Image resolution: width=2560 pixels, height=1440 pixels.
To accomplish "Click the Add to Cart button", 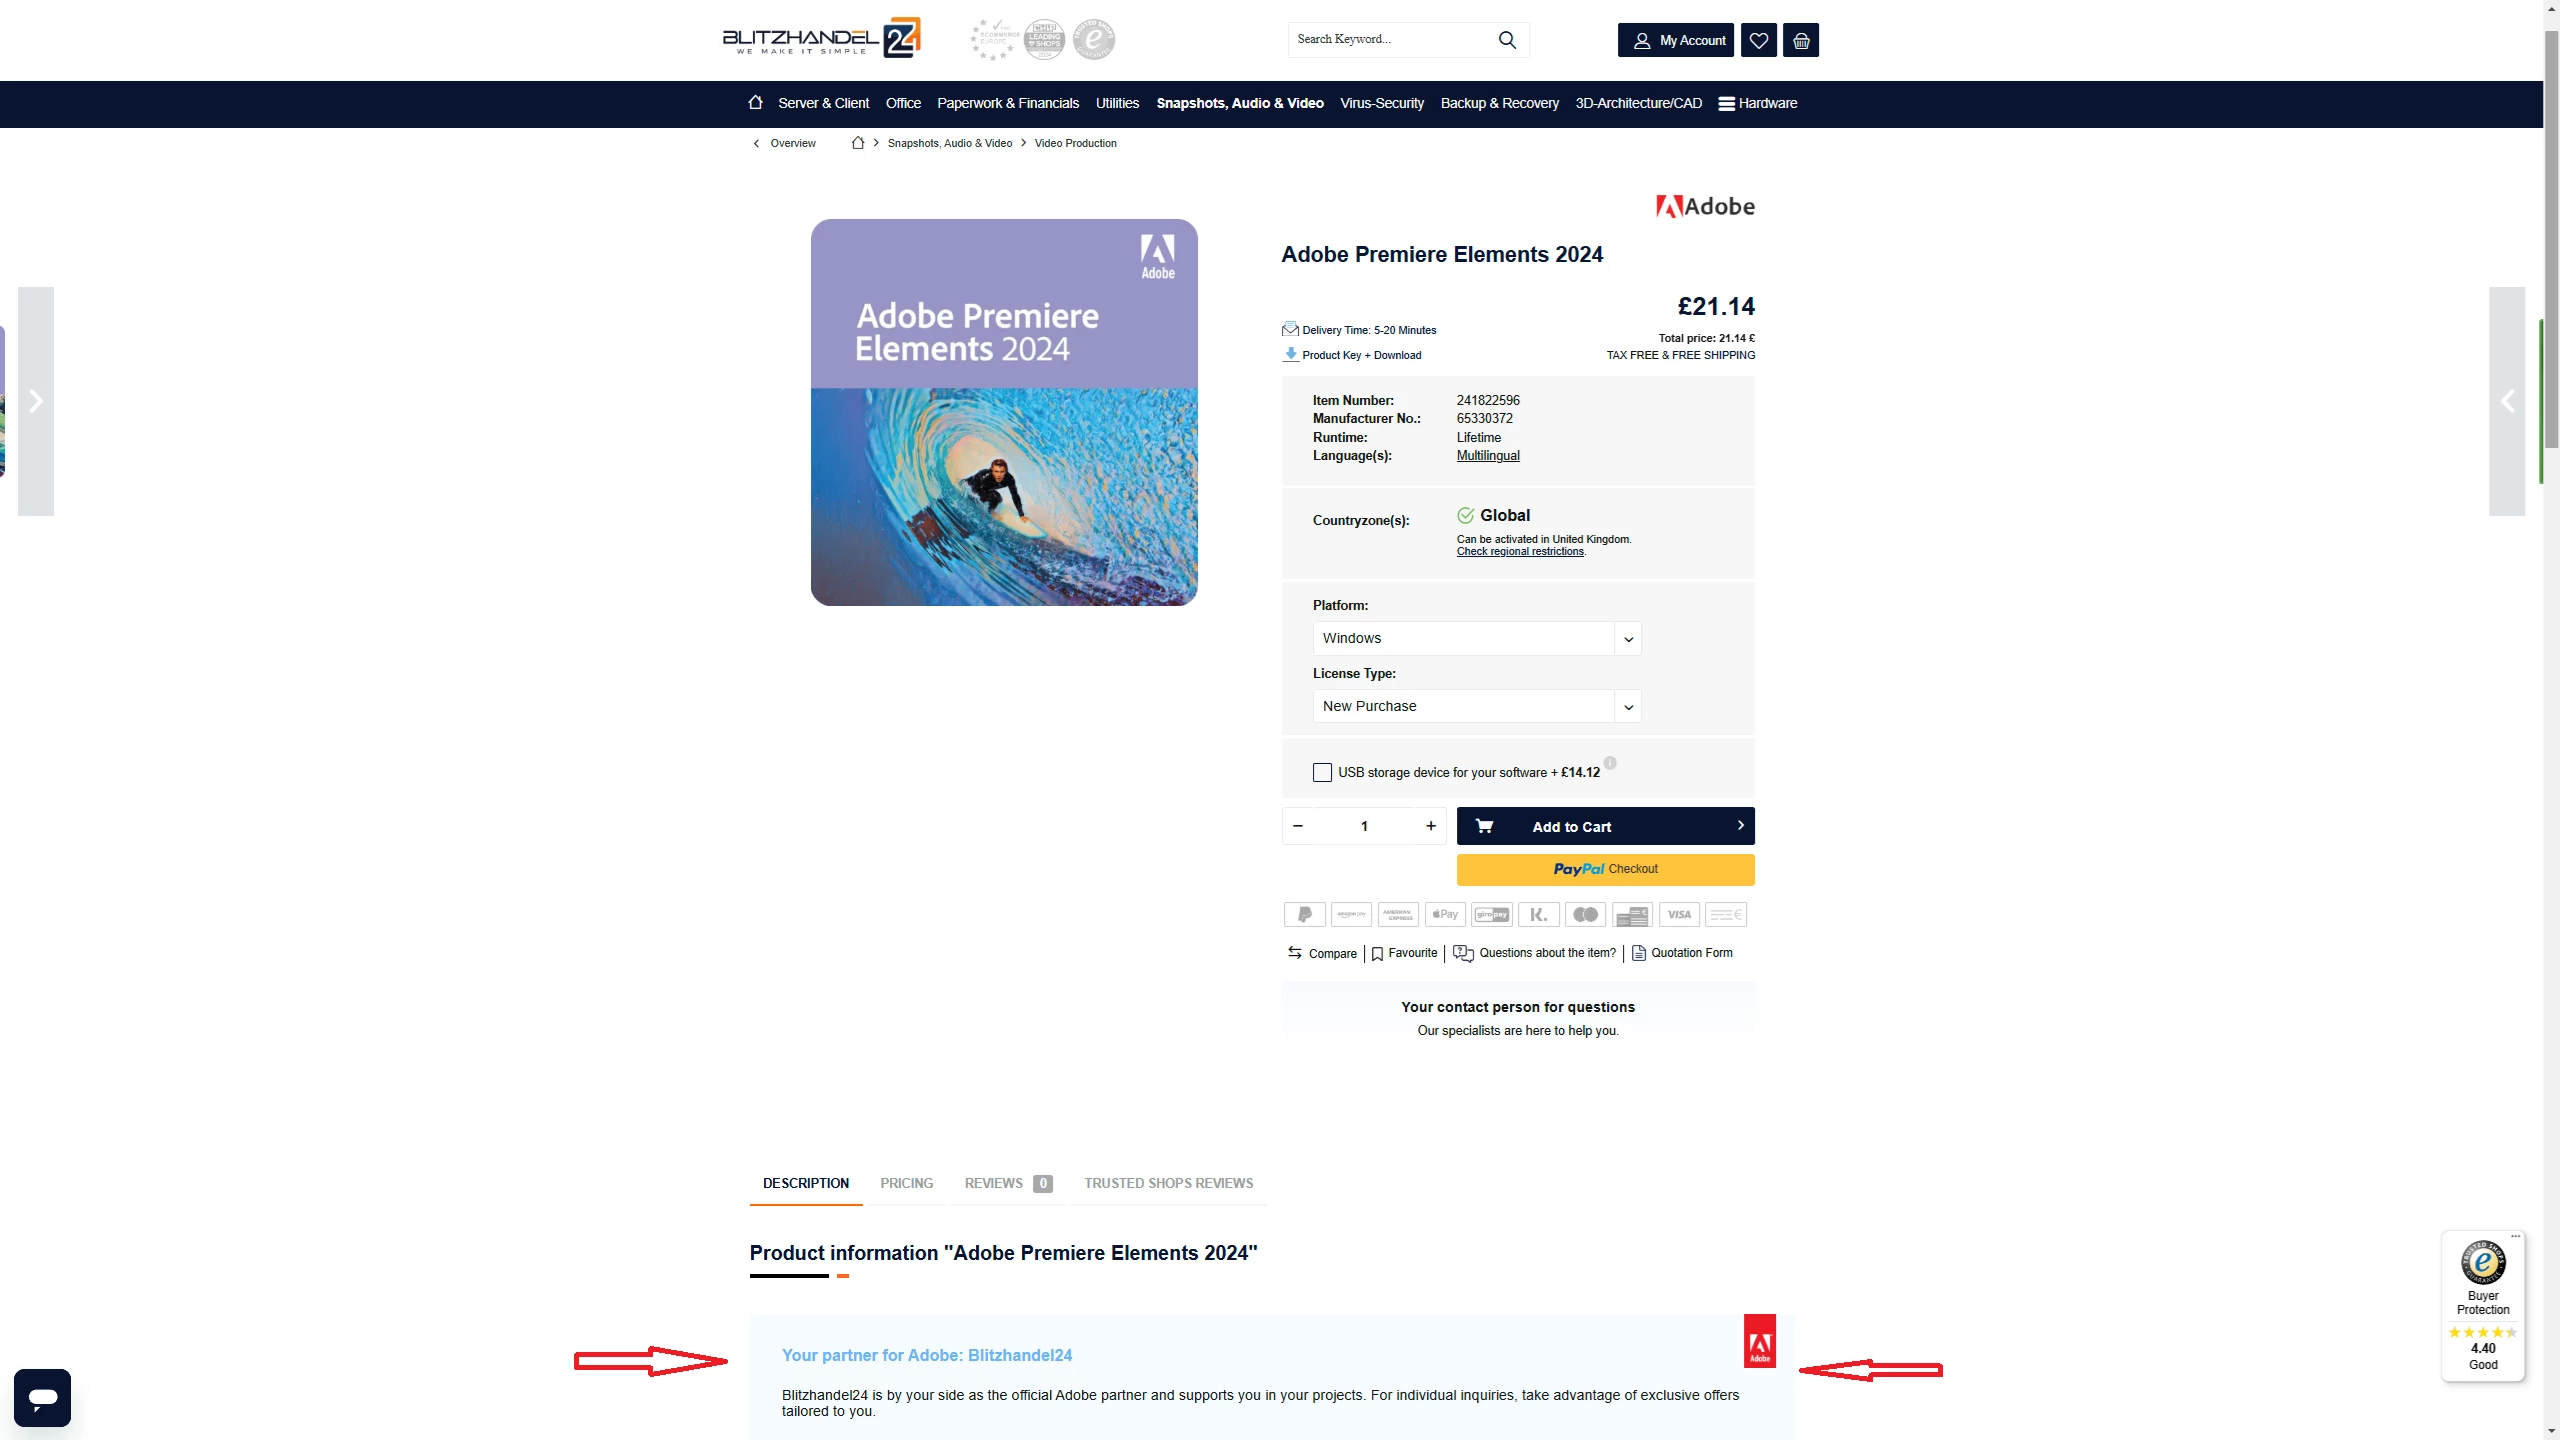I will pos(1605,826).
